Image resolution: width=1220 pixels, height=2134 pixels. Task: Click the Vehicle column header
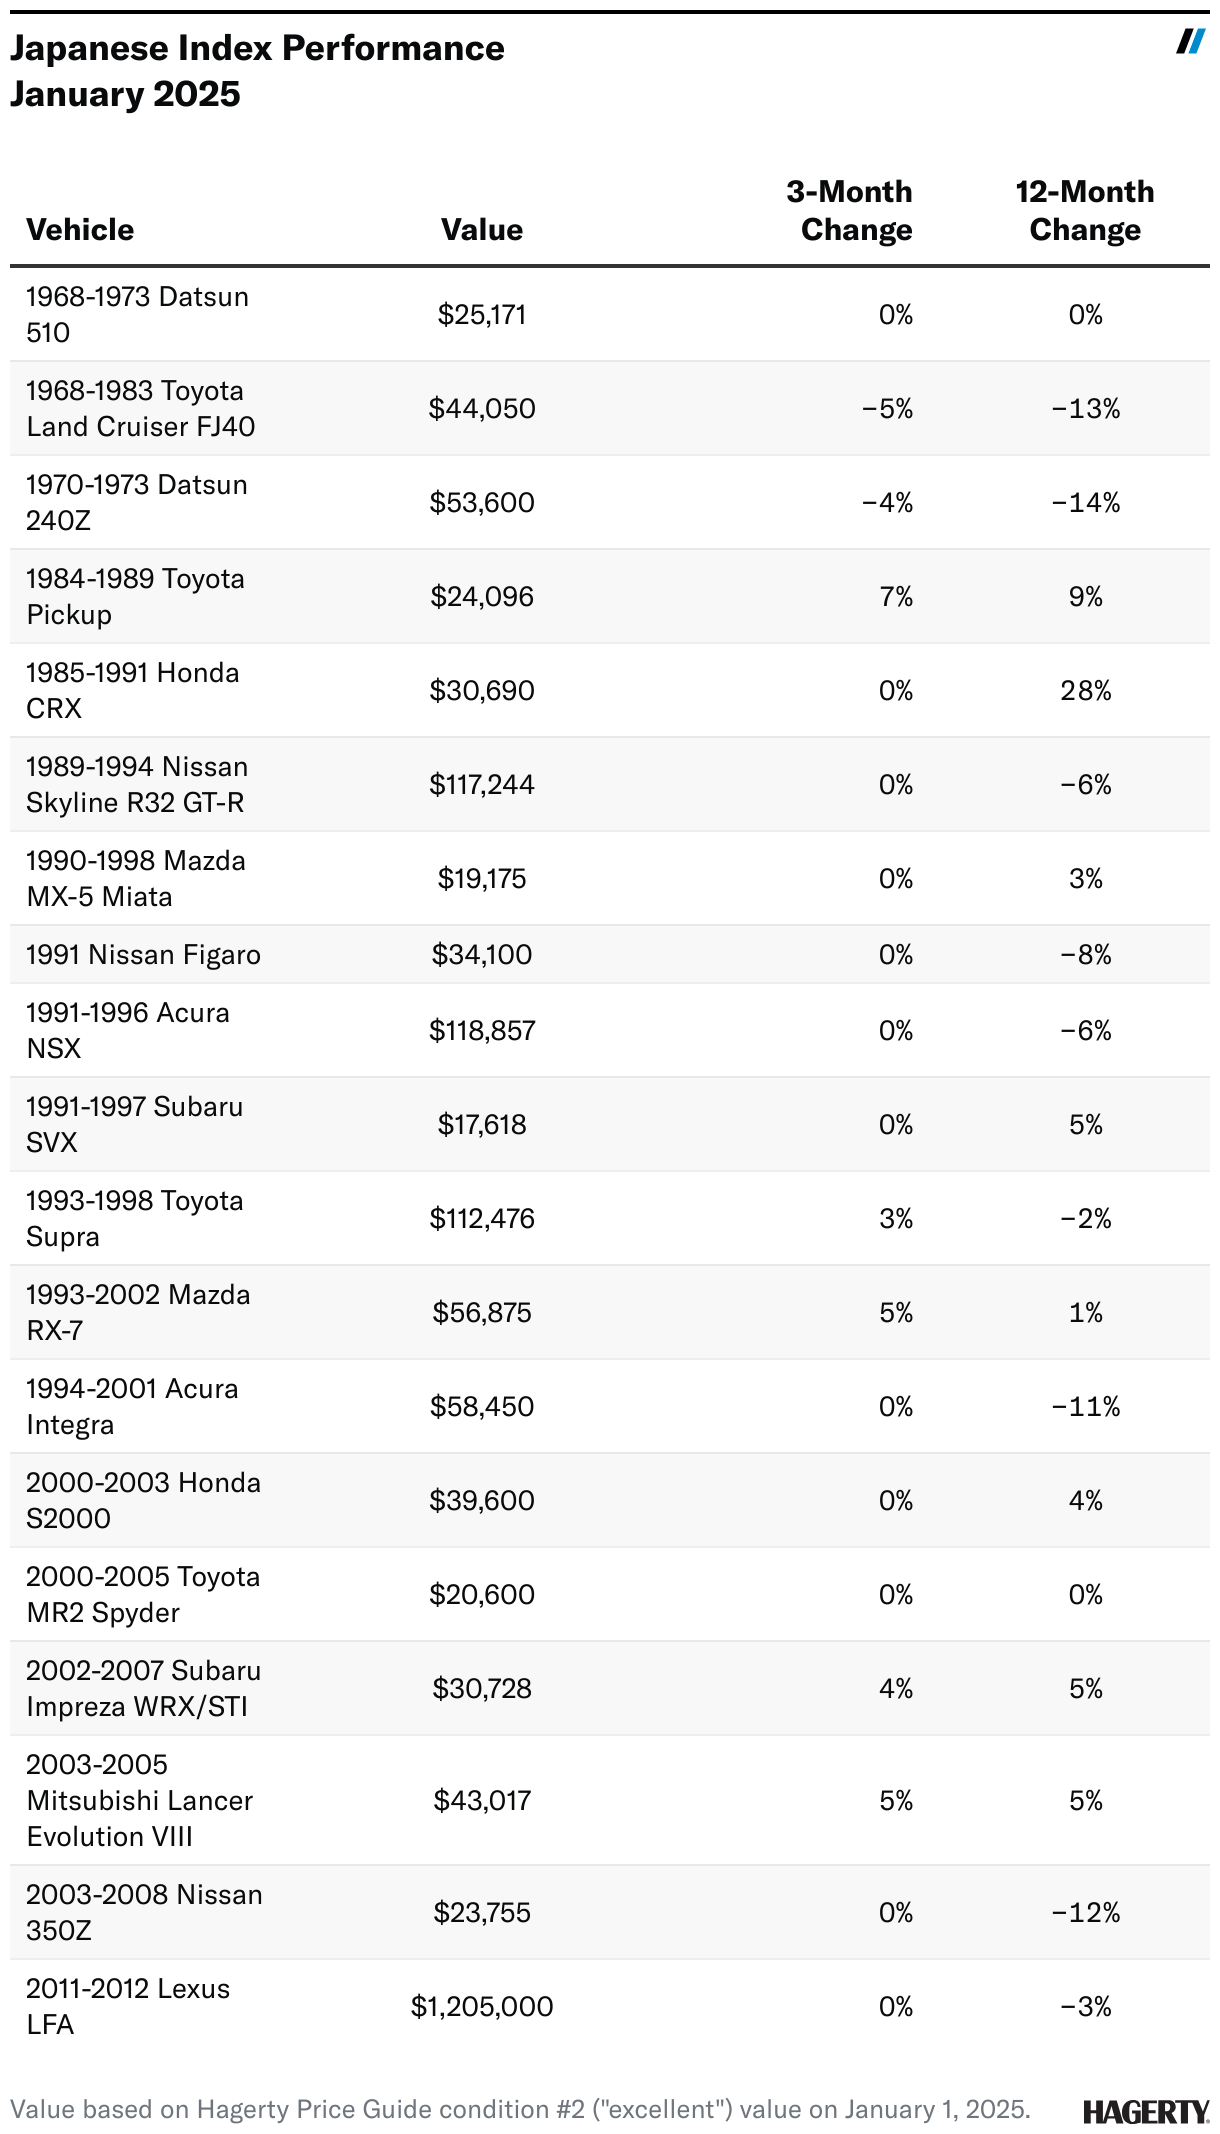(x=80, y=230)
